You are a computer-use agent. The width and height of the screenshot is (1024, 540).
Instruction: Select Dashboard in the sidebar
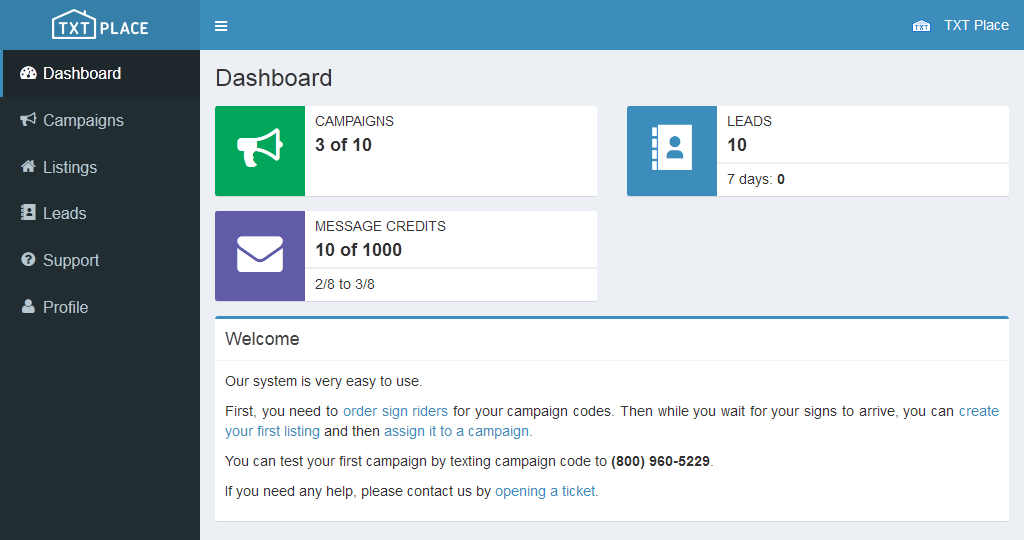(82, 73)
